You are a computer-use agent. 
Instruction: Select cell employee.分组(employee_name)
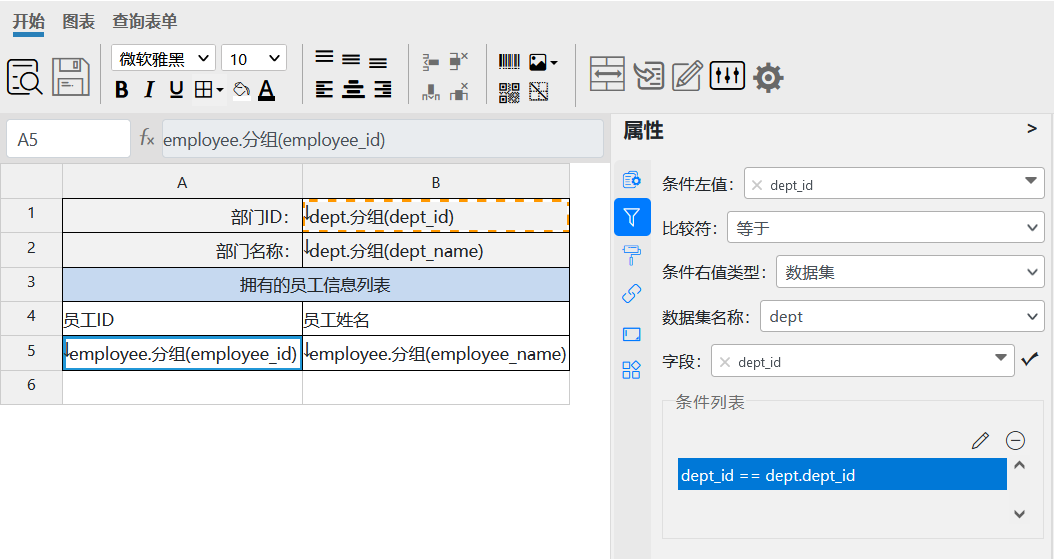click(436, 353)
